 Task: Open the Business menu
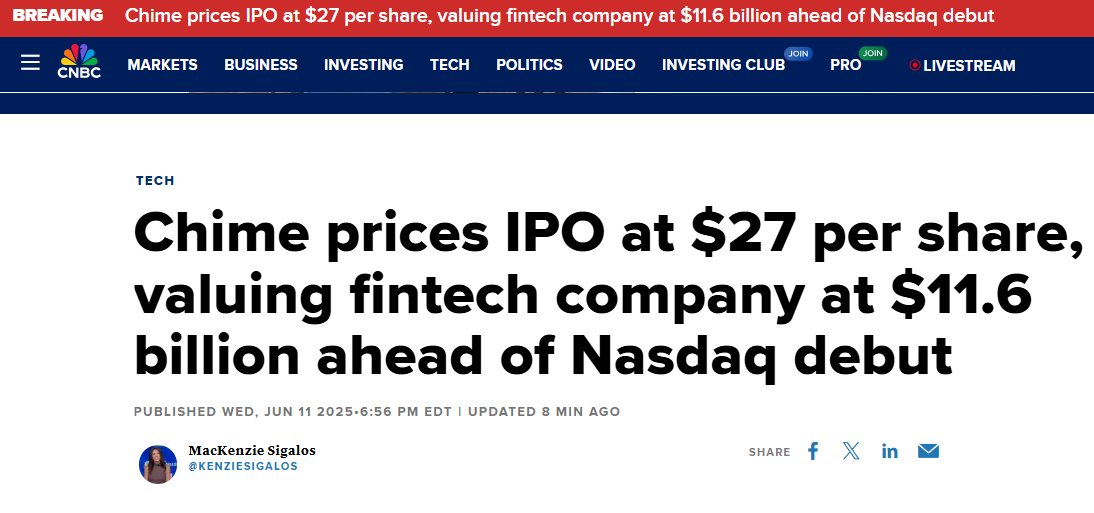click(x=261, y=65)
